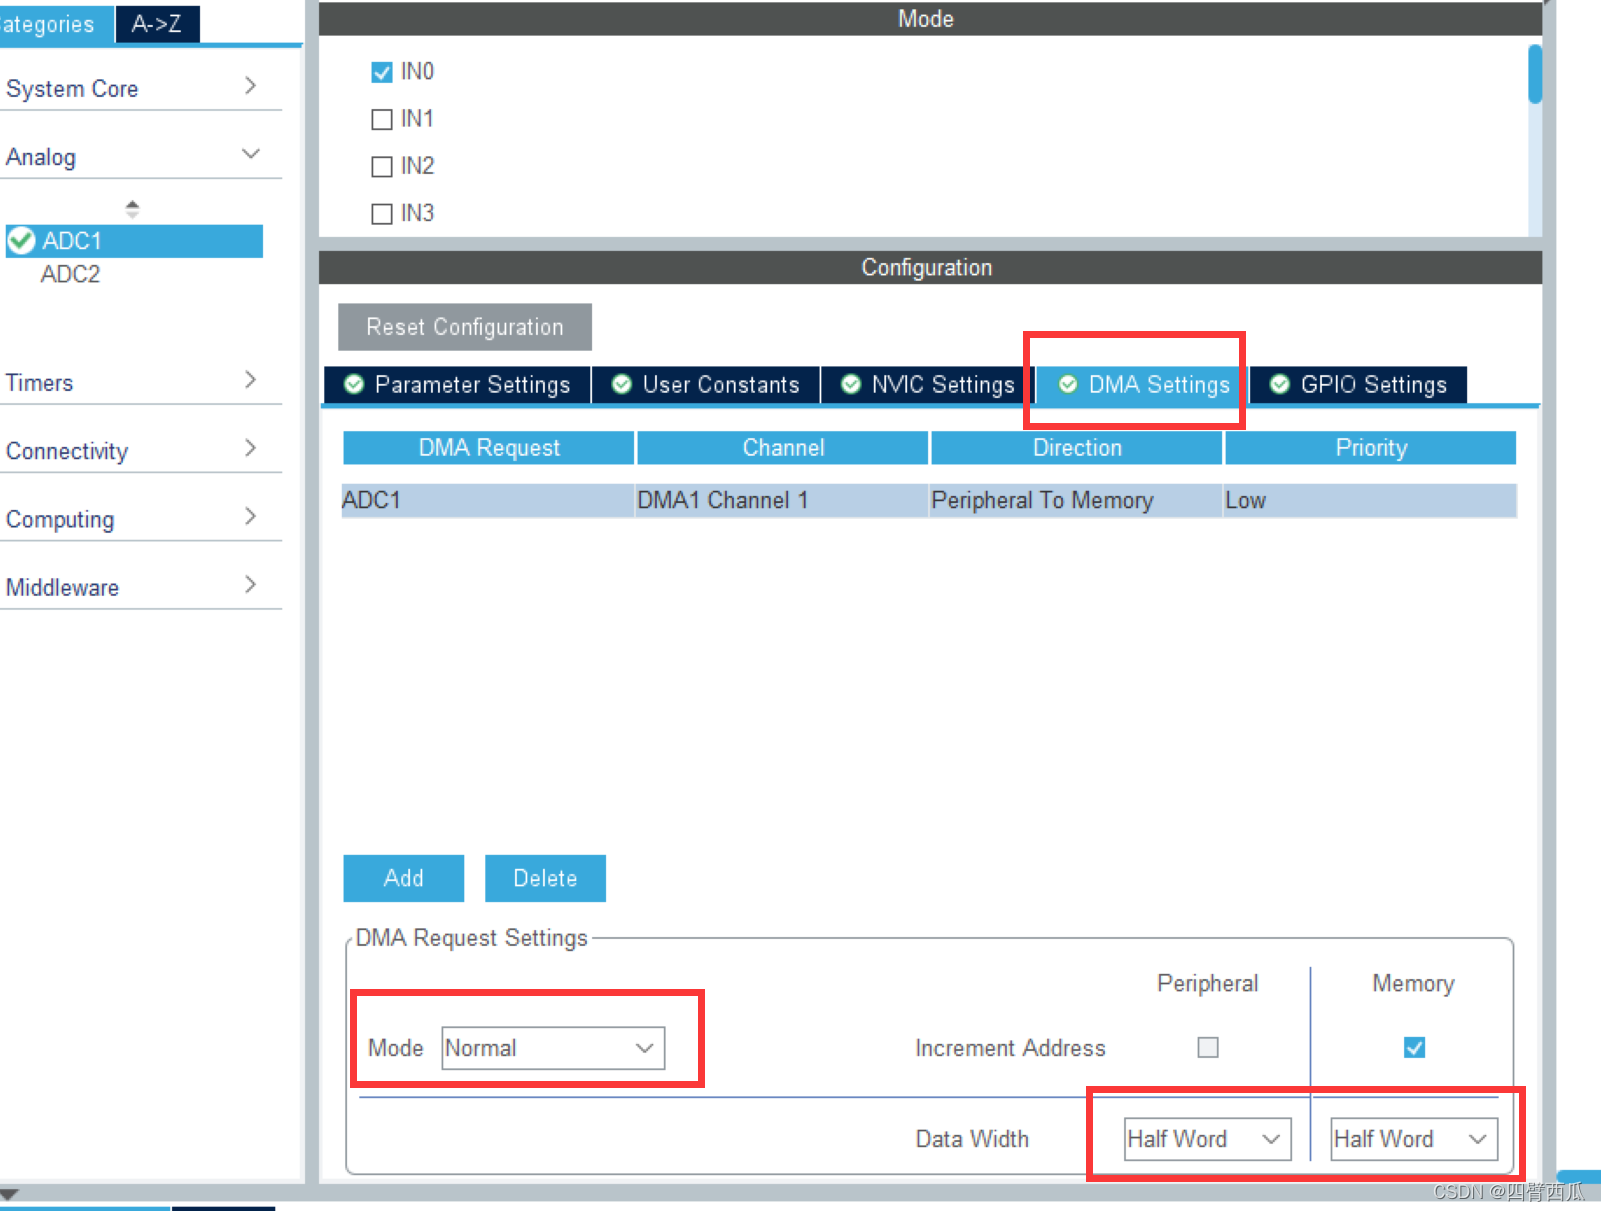Check Peripheral Increment Address box
This screenshot has height=1211, width=1601.
1208,1047
